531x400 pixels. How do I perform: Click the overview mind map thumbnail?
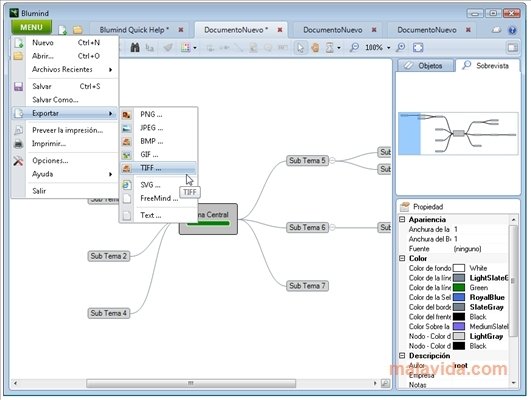pyautogui.click(x=458, y=133)
